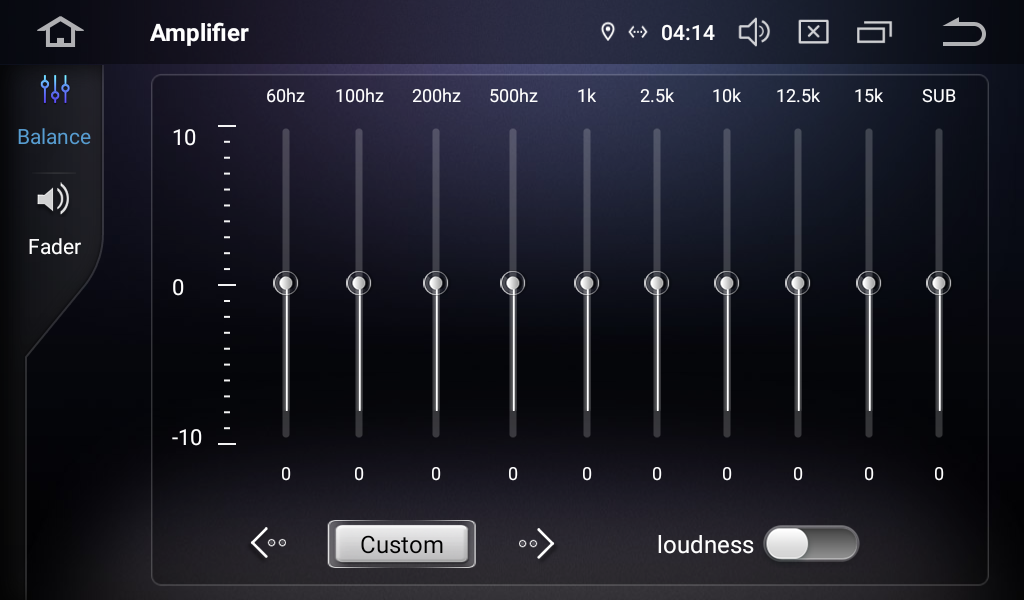The height and width of the screenshot is (600, 1024).
Task: Click the 500hz slider knob
Action: (513, 284)
